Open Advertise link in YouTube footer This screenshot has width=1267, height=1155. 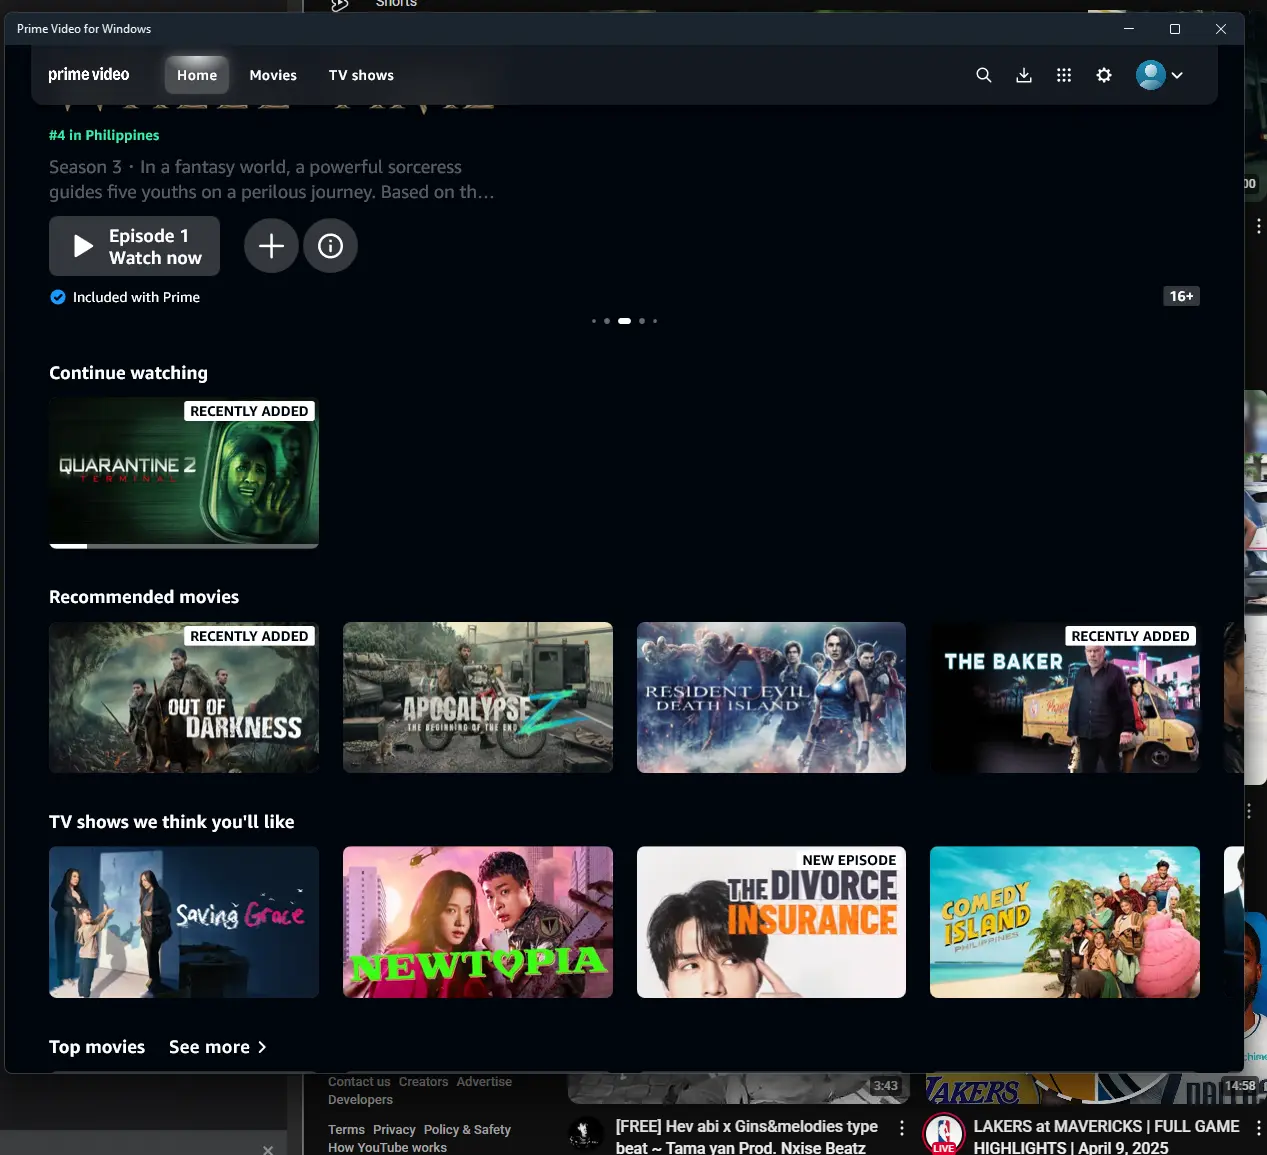(484, 1082)
